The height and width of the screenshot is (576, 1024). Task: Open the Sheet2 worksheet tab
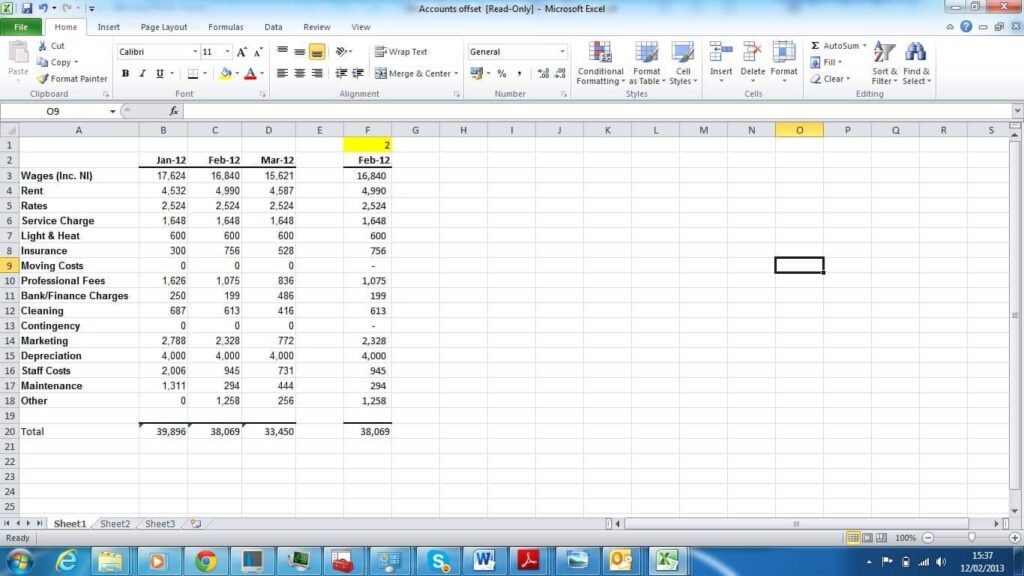115,523
